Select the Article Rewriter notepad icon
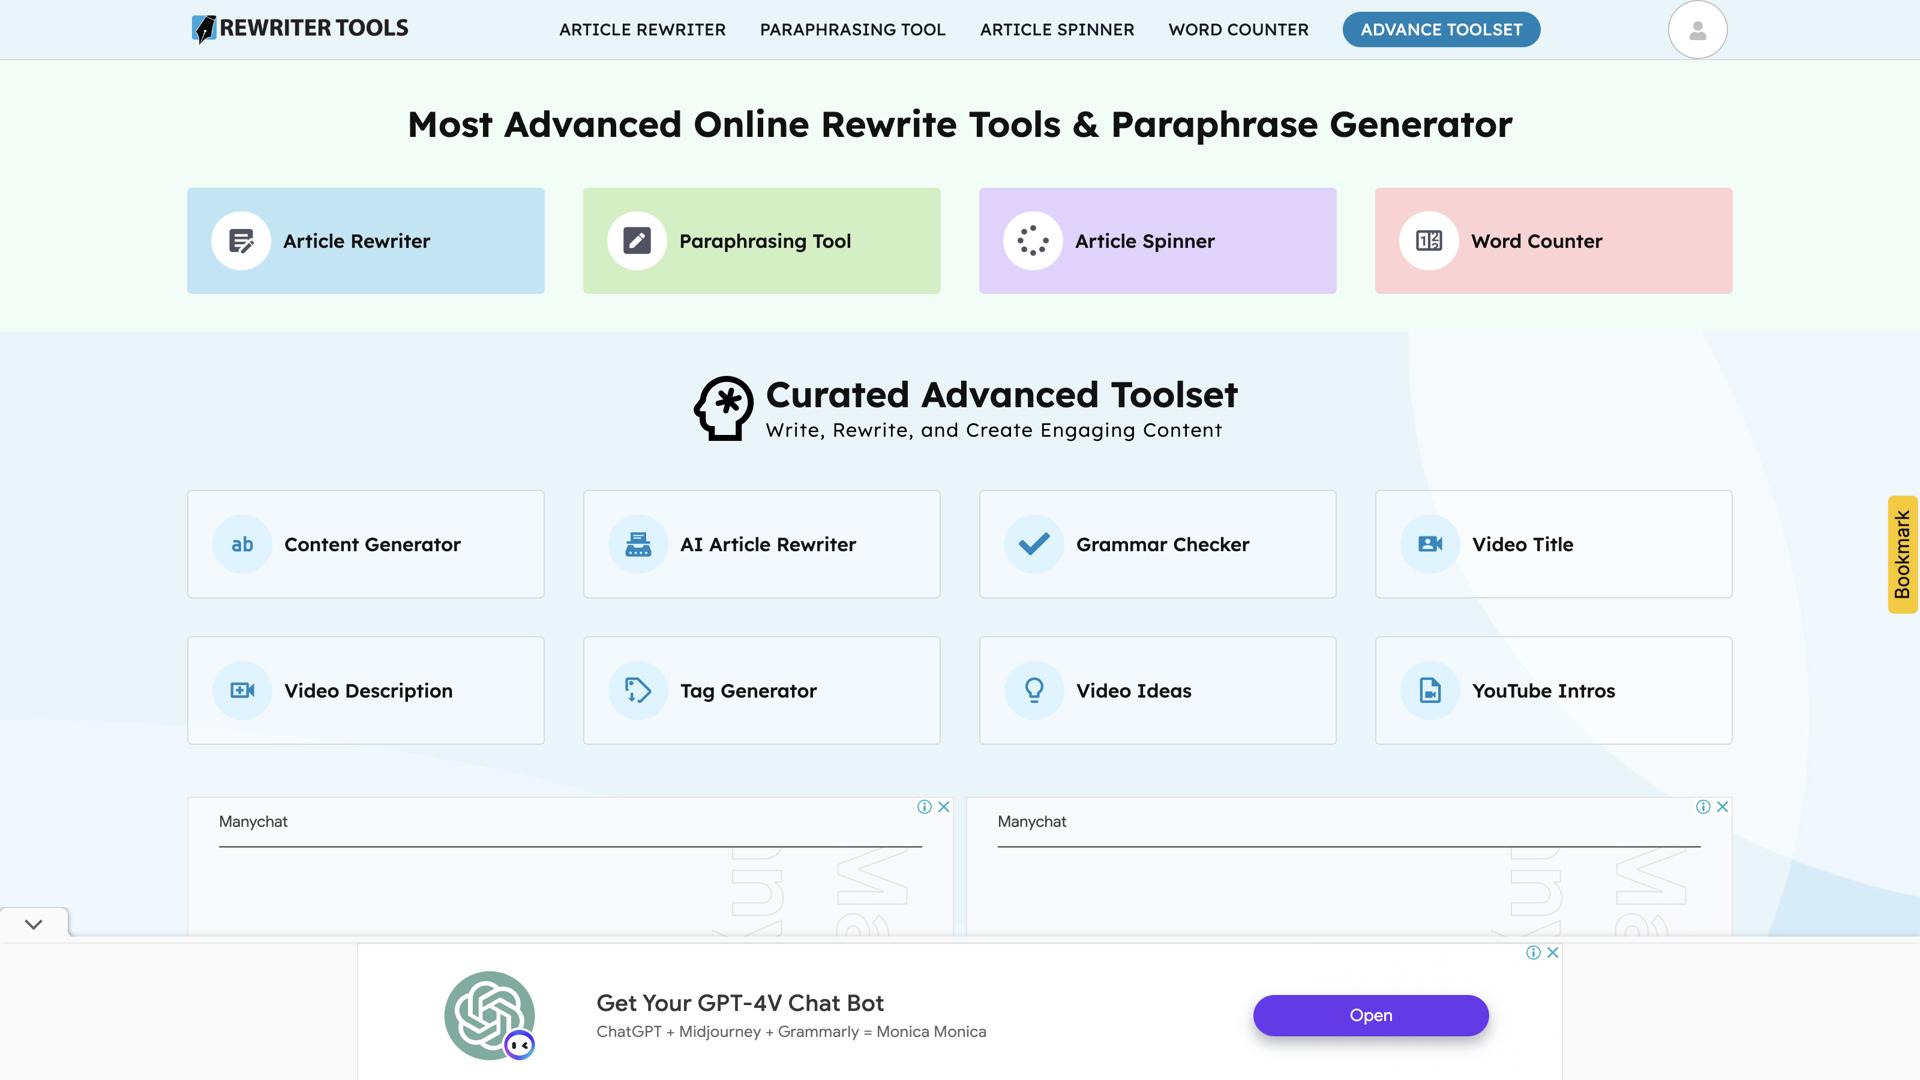 (x=240, y=240)
